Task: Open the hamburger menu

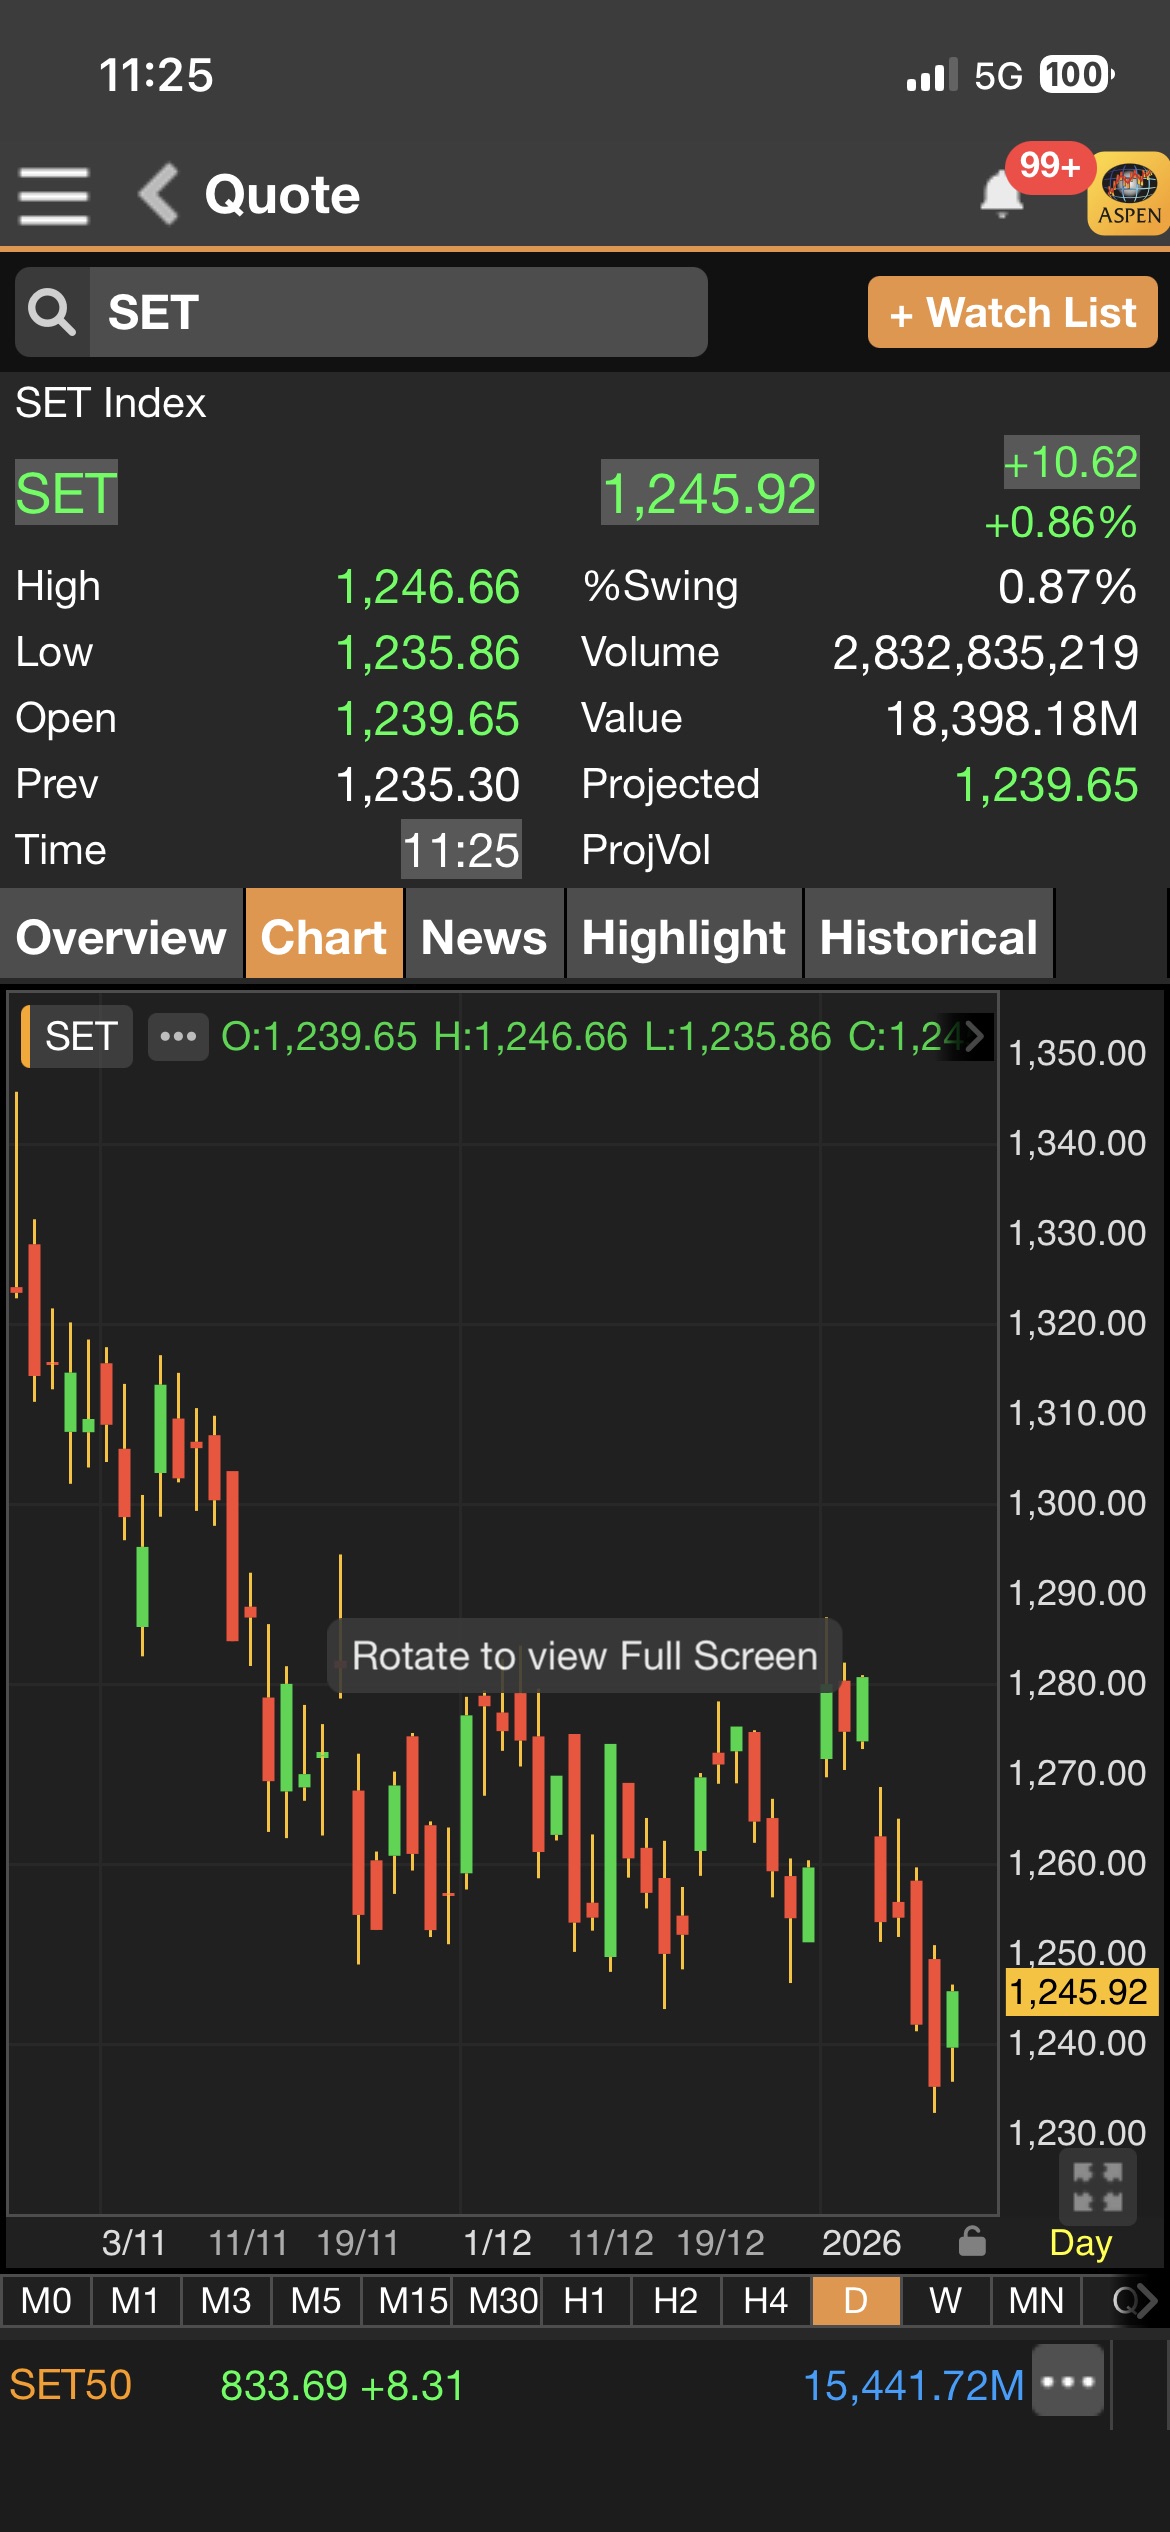Action: pos(54,195)
